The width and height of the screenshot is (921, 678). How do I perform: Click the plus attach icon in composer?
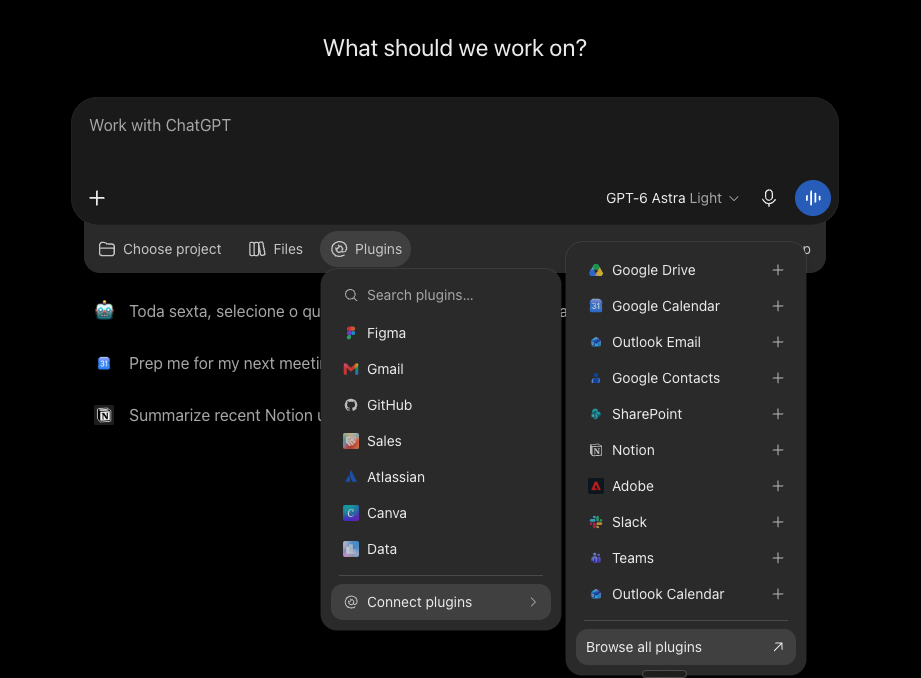coord(97,198)
